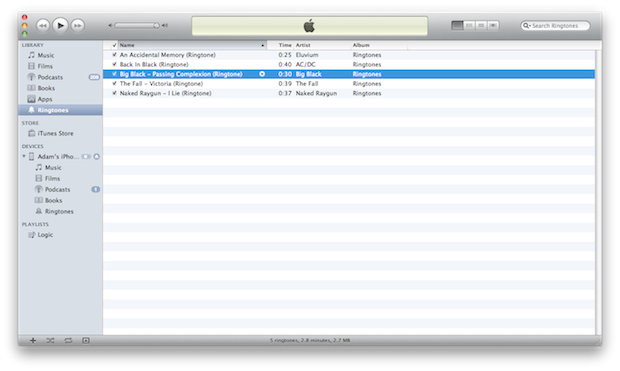Click the Next track fast-forward button
The width and height of the screenshot is (620, 371).
click(x=78, y=26)
